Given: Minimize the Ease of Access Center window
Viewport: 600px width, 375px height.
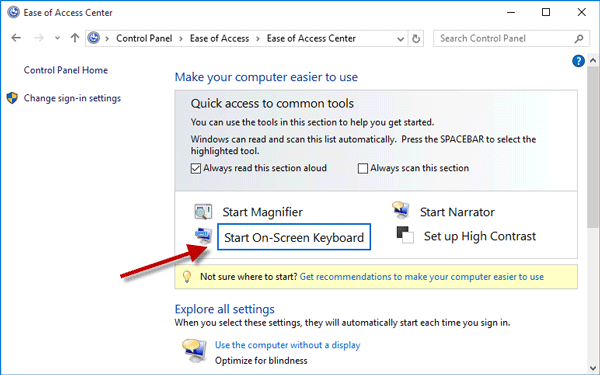Looking at the screenshot, I should (511, 12).
